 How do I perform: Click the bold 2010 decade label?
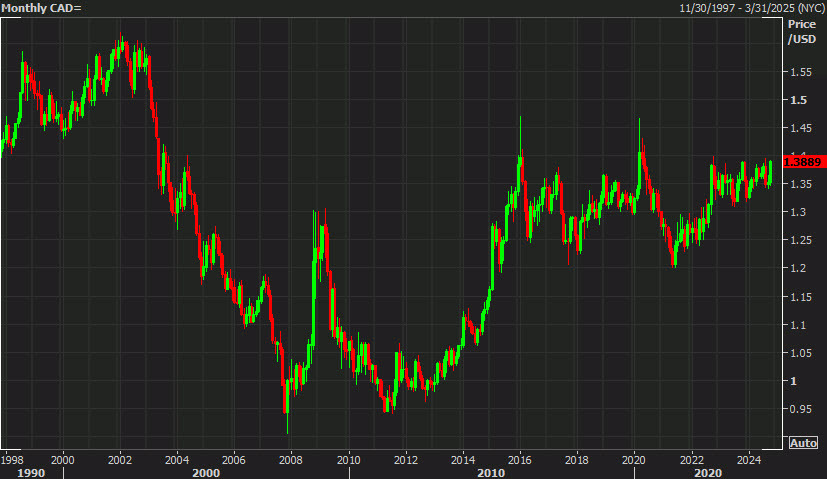pos(491,473)
